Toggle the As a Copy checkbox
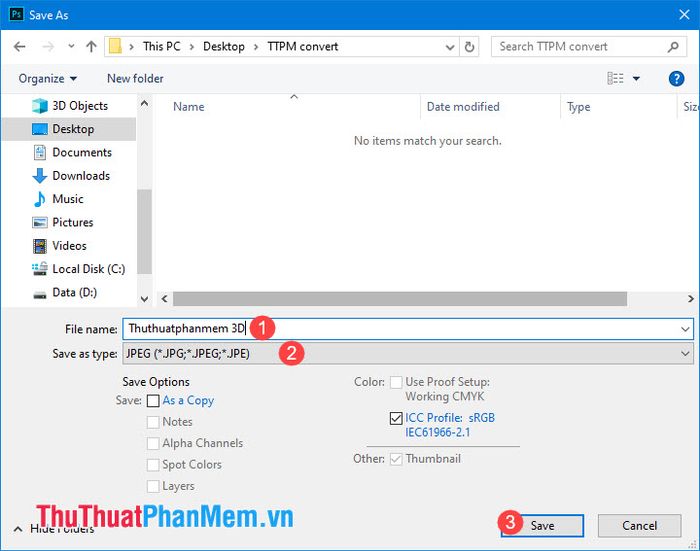The width and height of the screenshot is (700, 551). (153, 401)
